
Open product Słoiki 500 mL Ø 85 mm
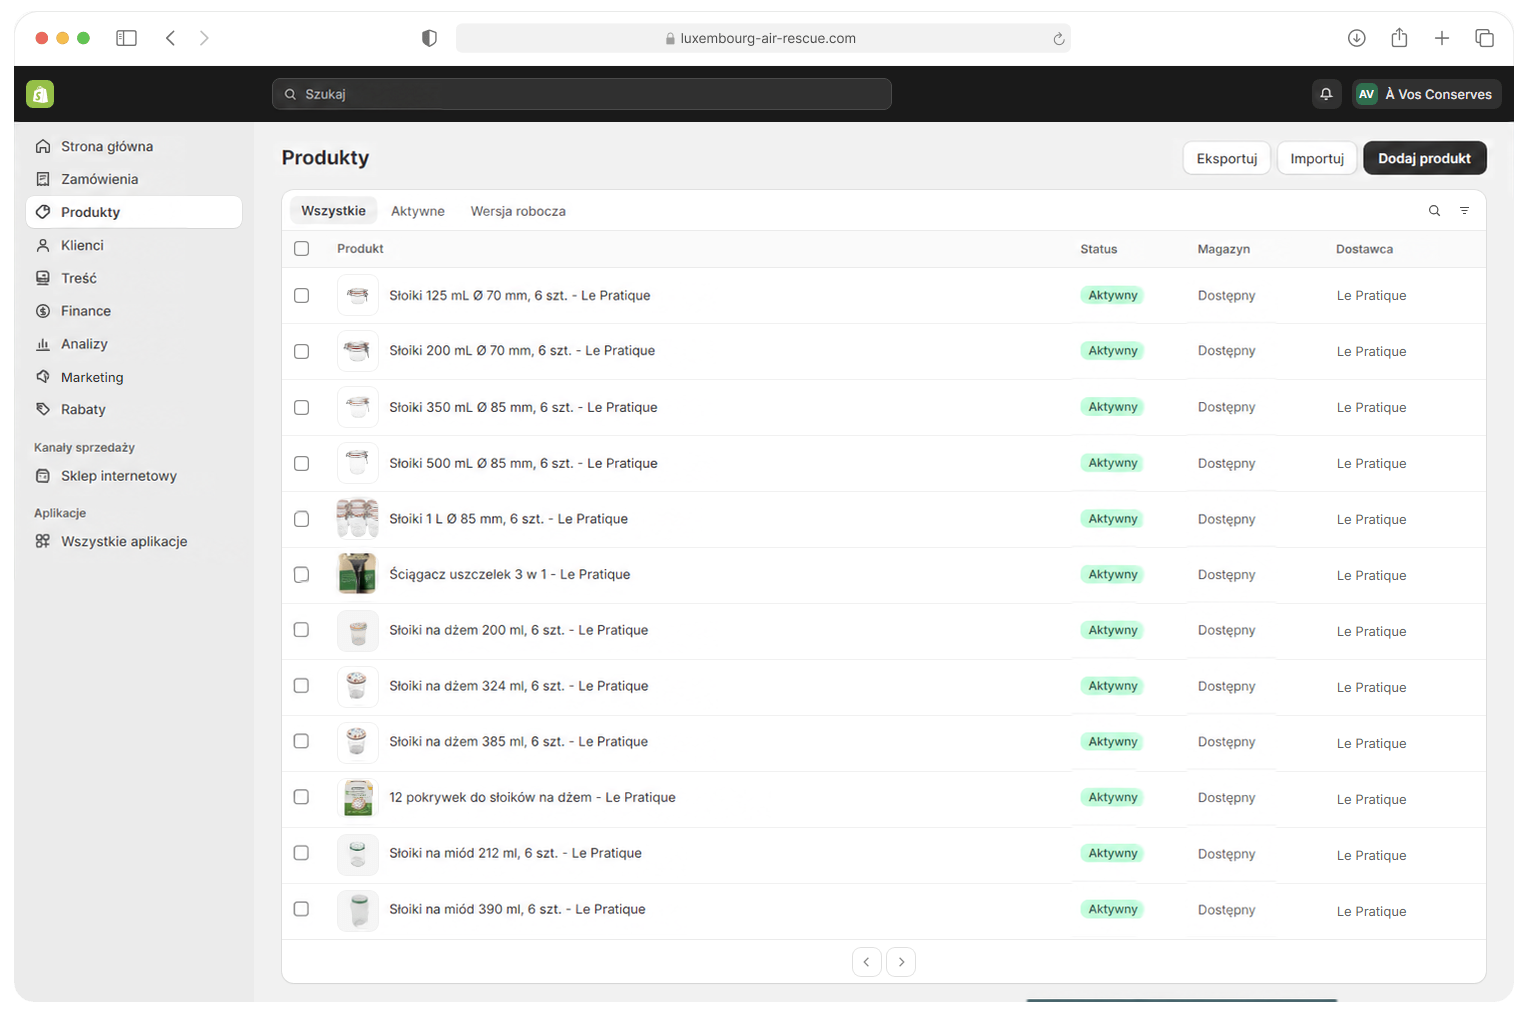pyautogui.click(x=523, y=463)
